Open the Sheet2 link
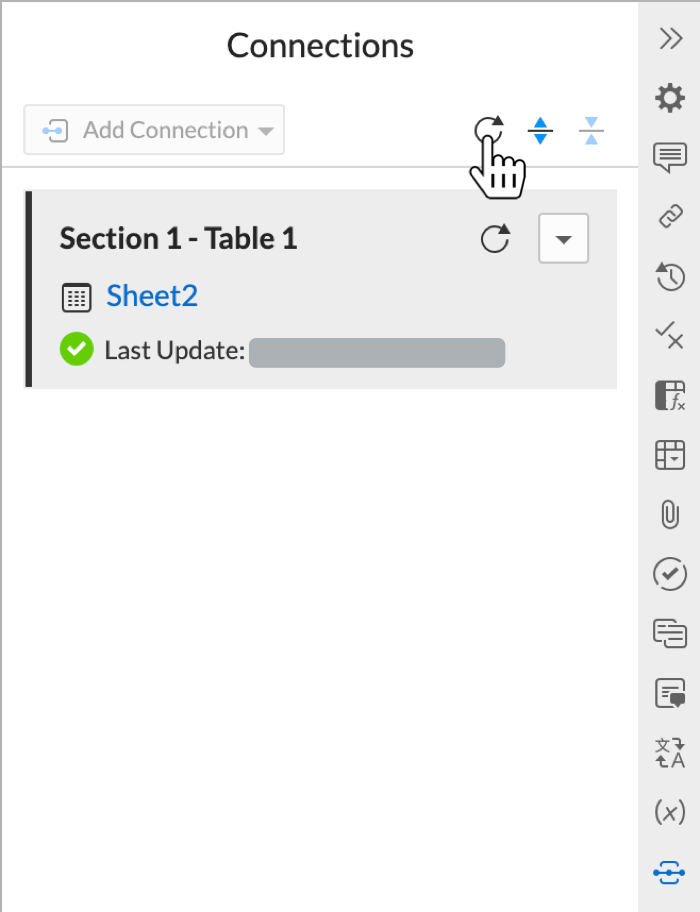 (151, 296)
